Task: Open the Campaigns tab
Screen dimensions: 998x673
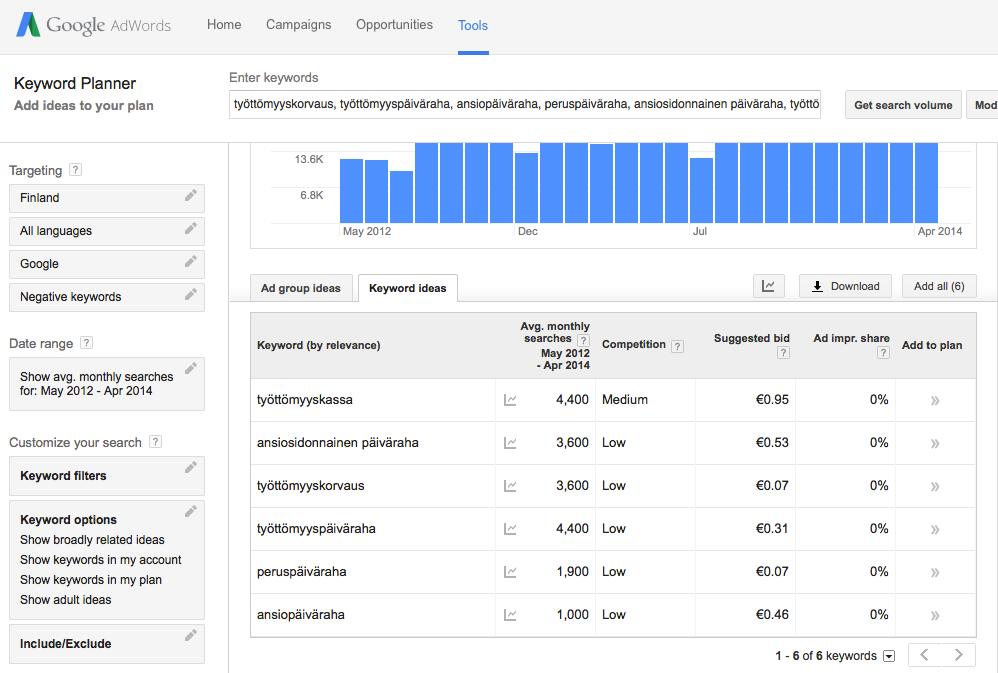Action: tap(299, 24)
